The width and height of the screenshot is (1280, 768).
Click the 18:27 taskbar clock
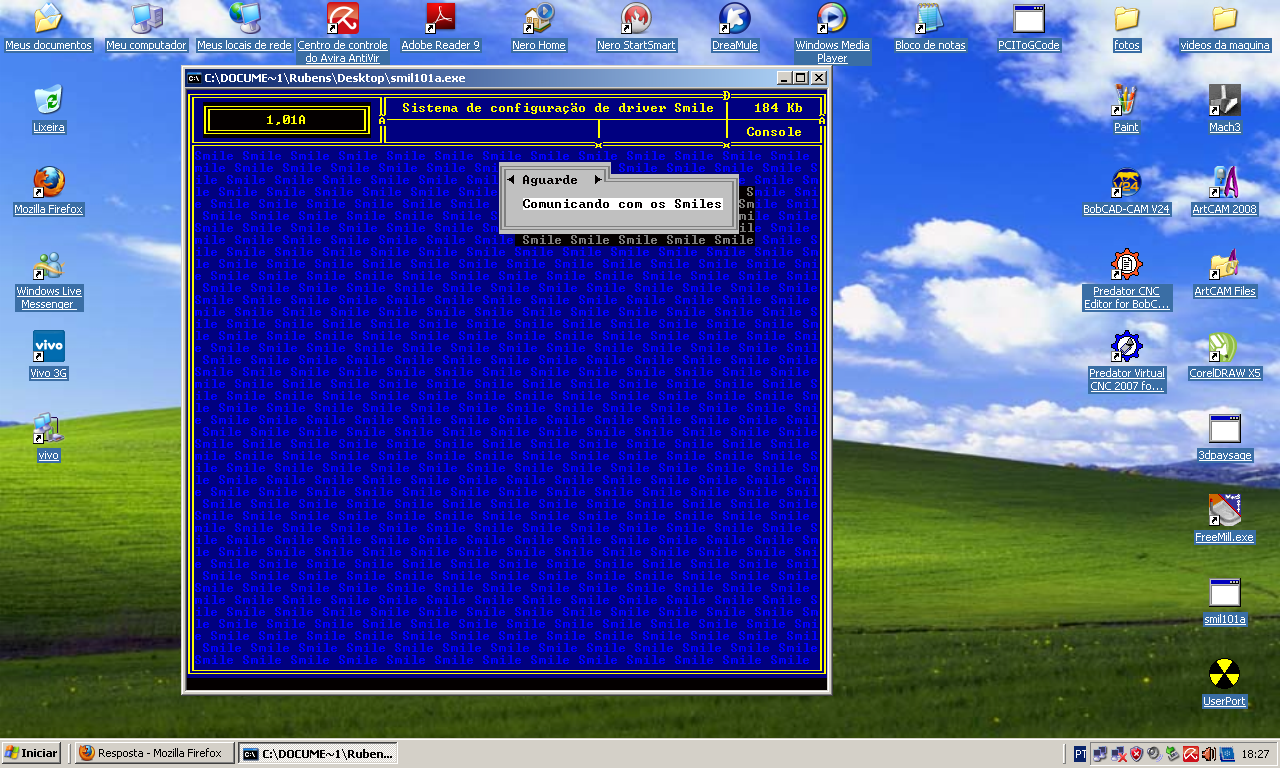coord(1257,754)
